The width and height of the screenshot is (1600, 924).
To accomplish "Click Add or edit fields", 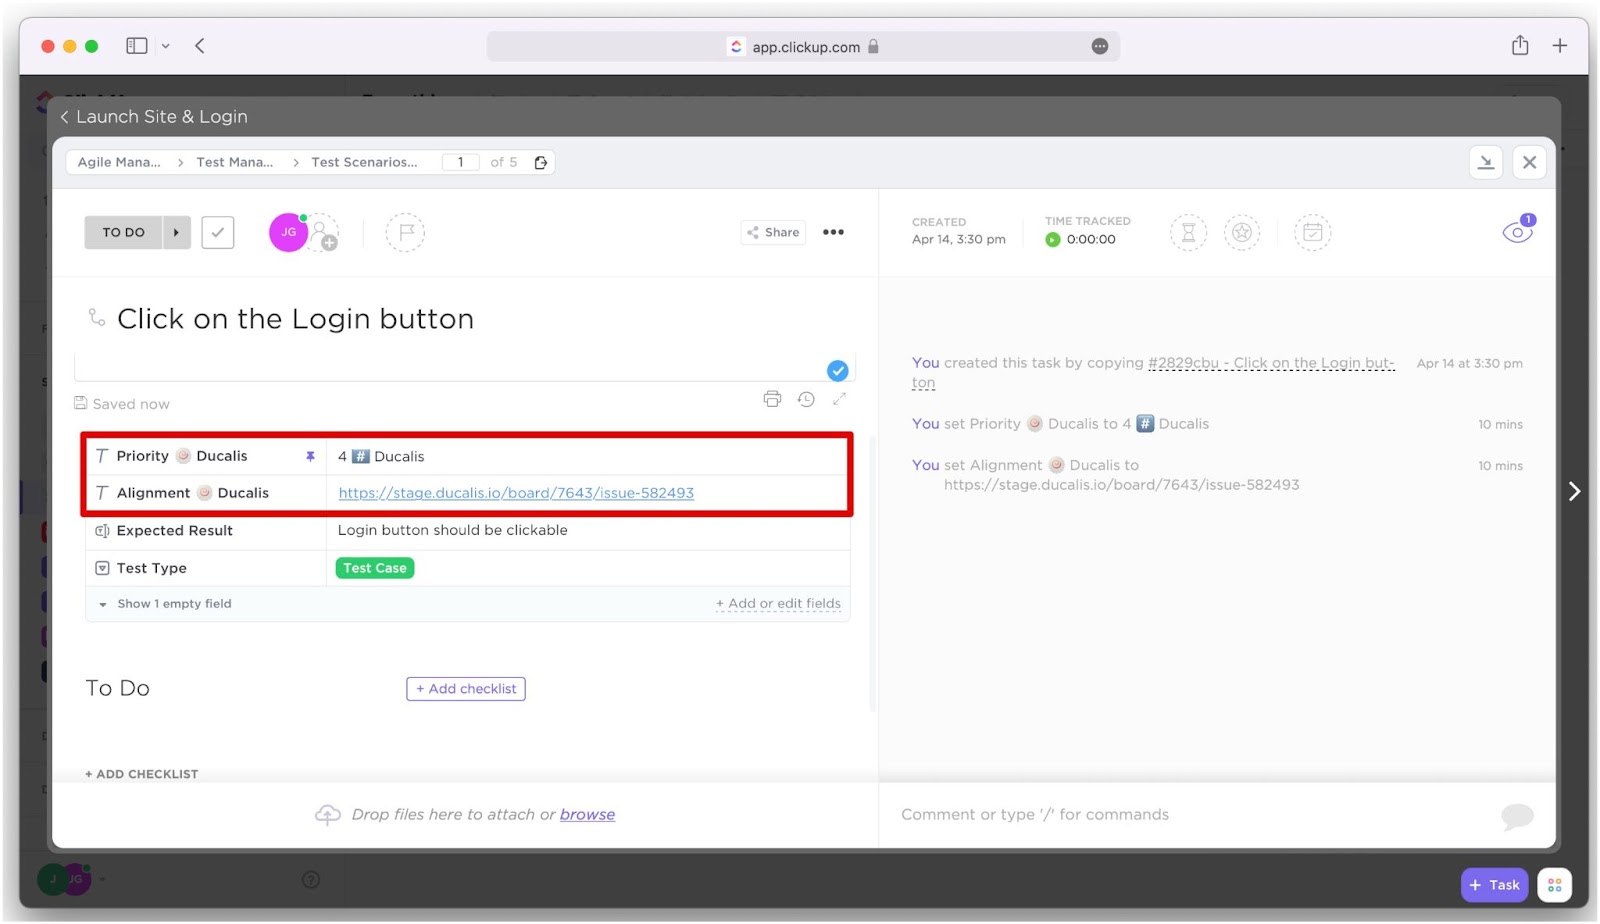I will [778, 604].
